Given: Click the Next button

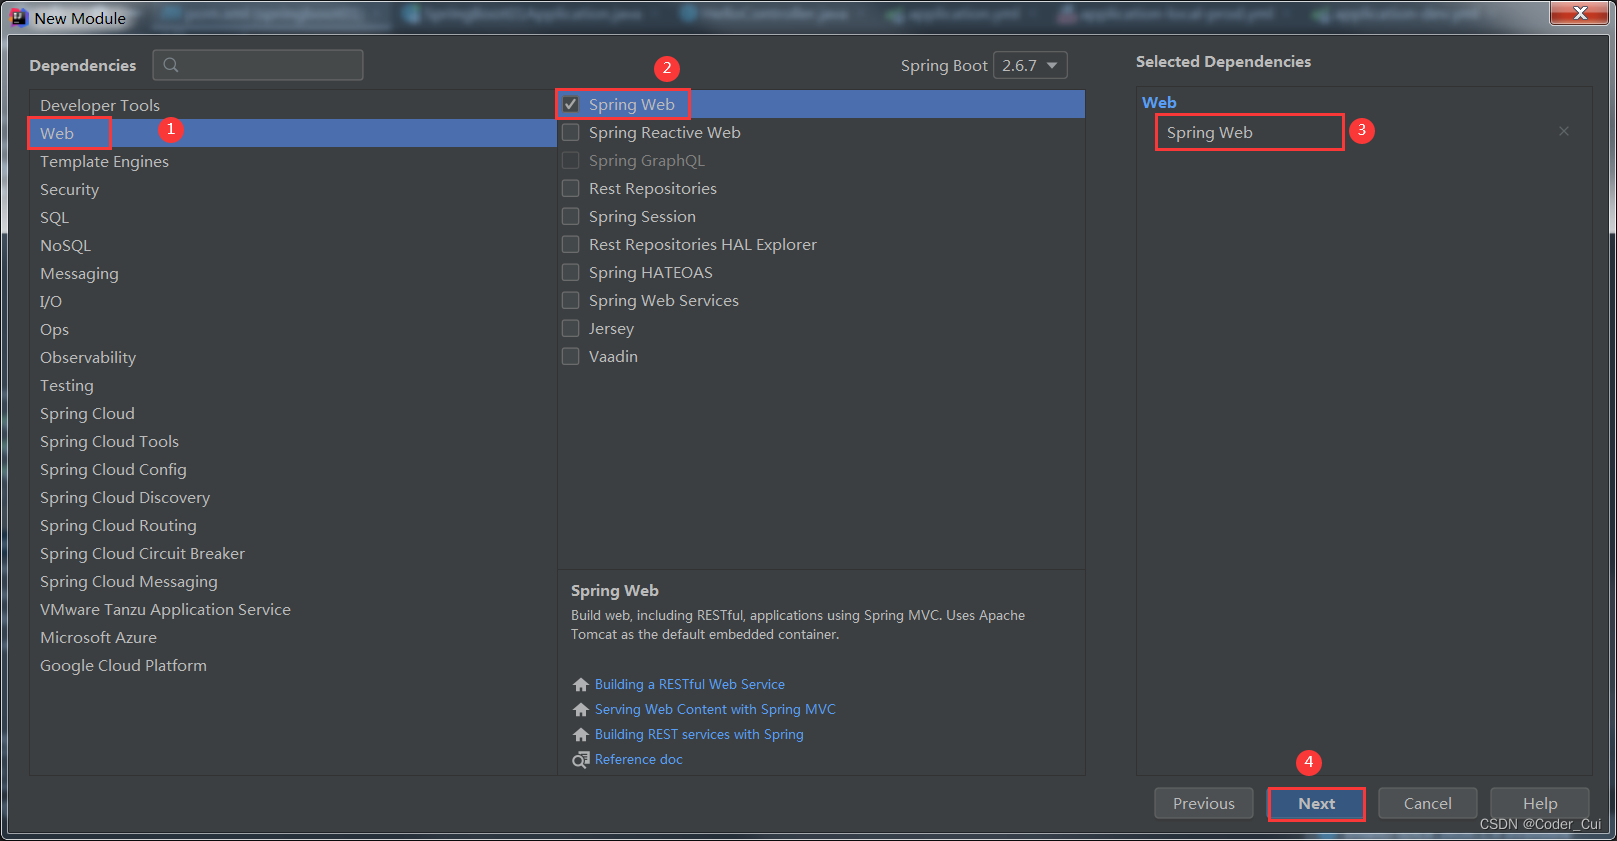Looking at the screenshot, I should point(1316,803).
